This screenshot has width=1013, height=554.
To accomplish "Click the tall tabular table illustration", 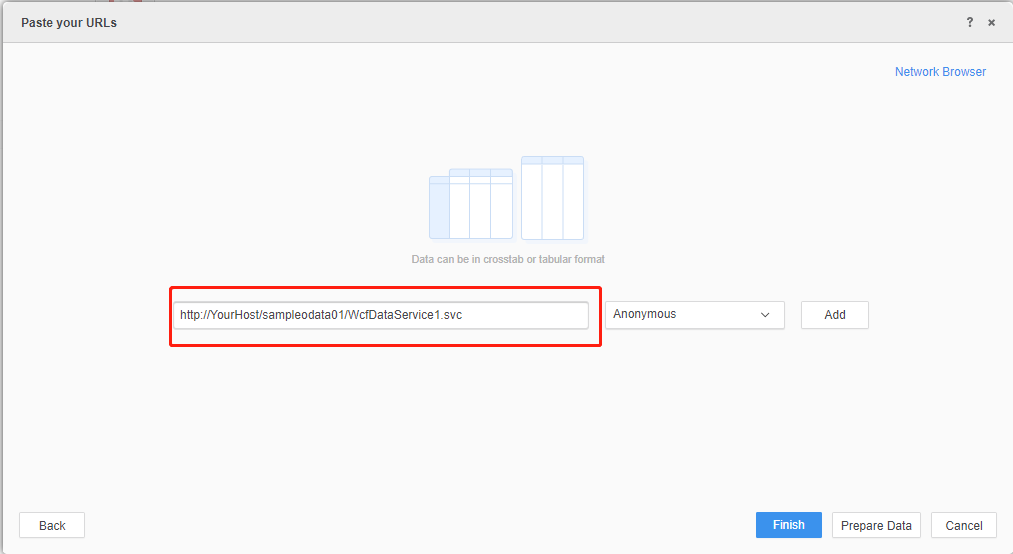I will 552,198.
